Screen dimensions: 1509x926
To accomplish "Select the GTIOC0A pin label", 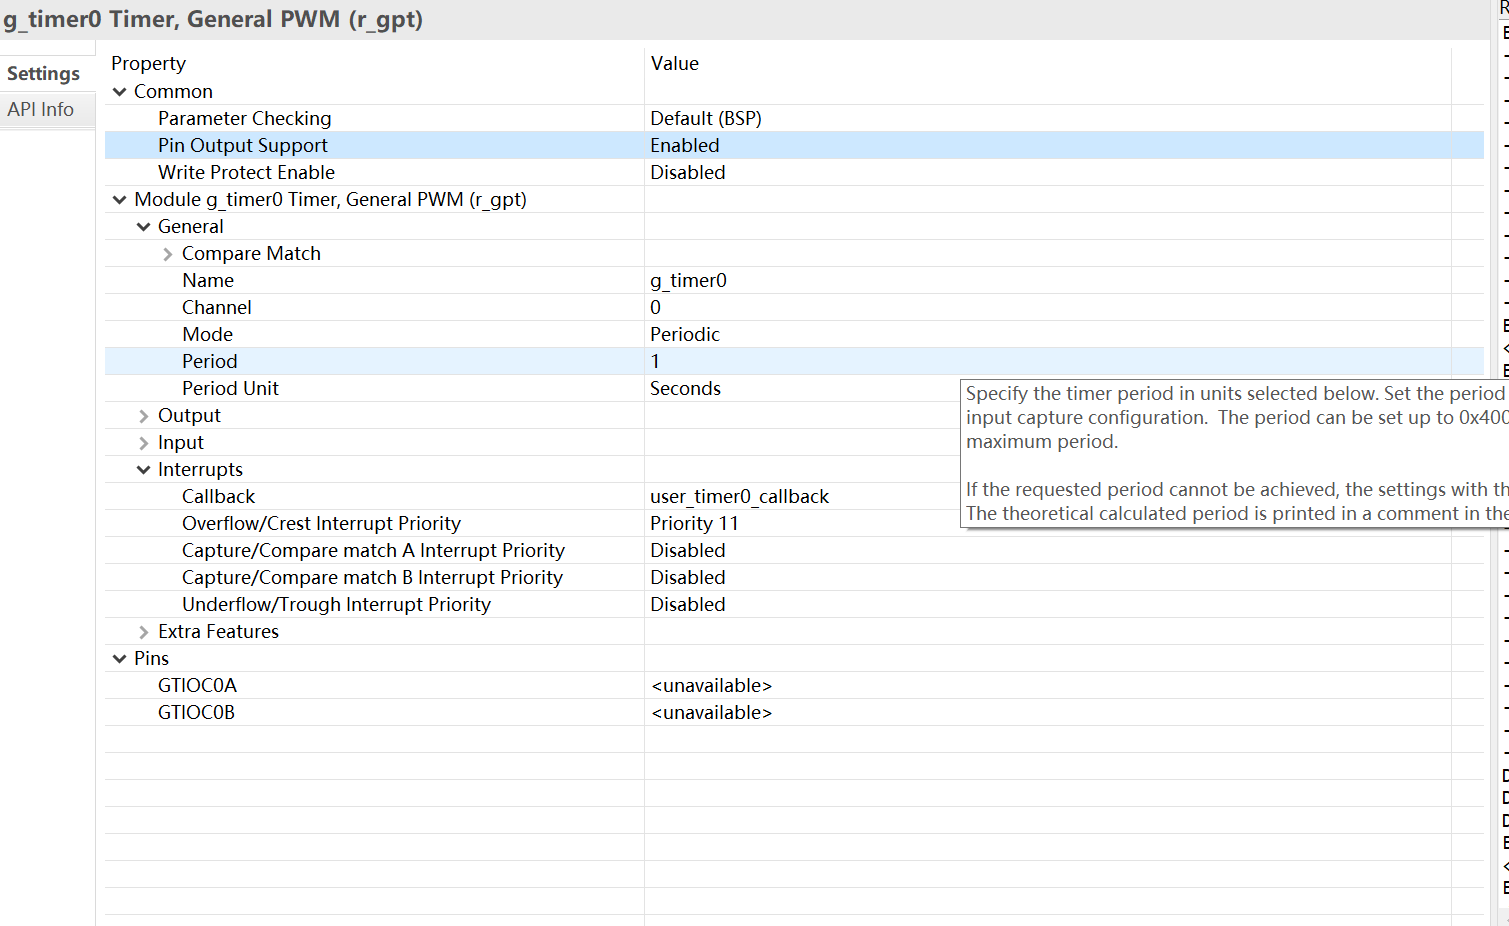I will (197, 685).
